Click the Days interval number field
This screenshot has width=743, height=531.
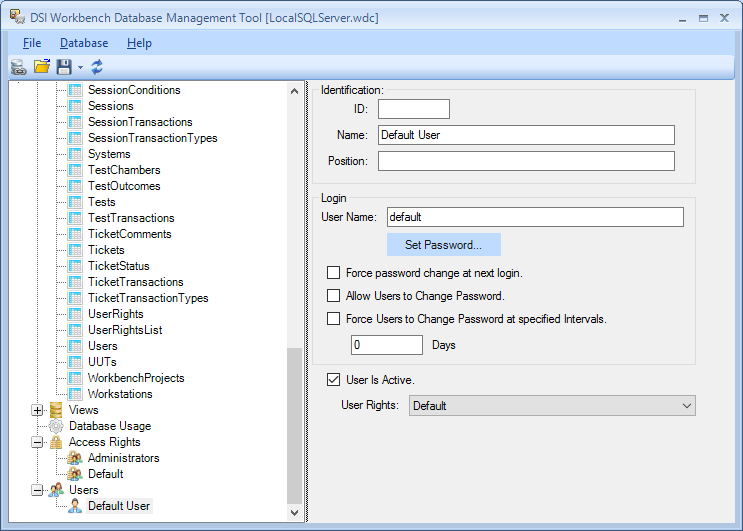387,345
